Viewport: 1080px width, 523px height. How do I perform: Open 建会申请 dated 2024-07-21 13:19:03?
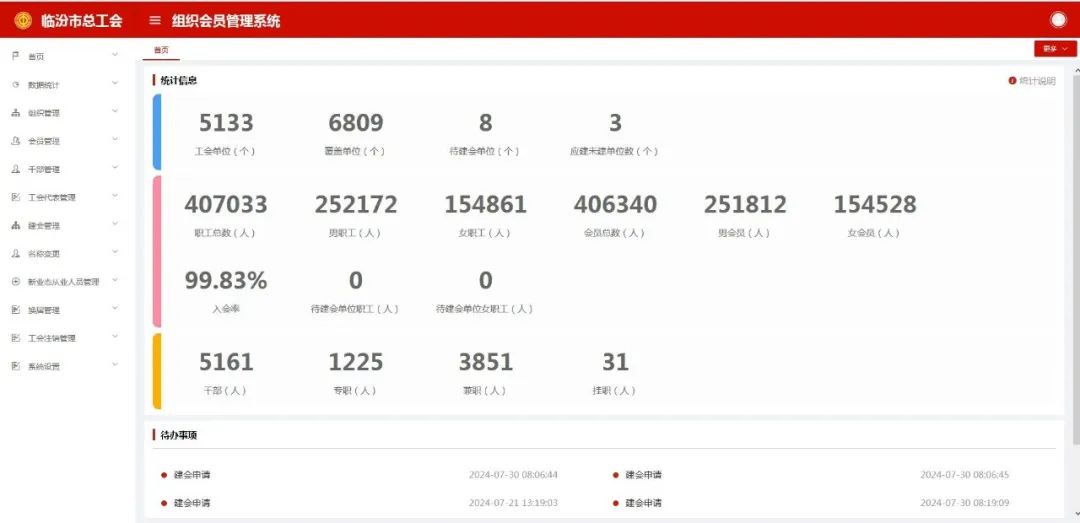191,503
